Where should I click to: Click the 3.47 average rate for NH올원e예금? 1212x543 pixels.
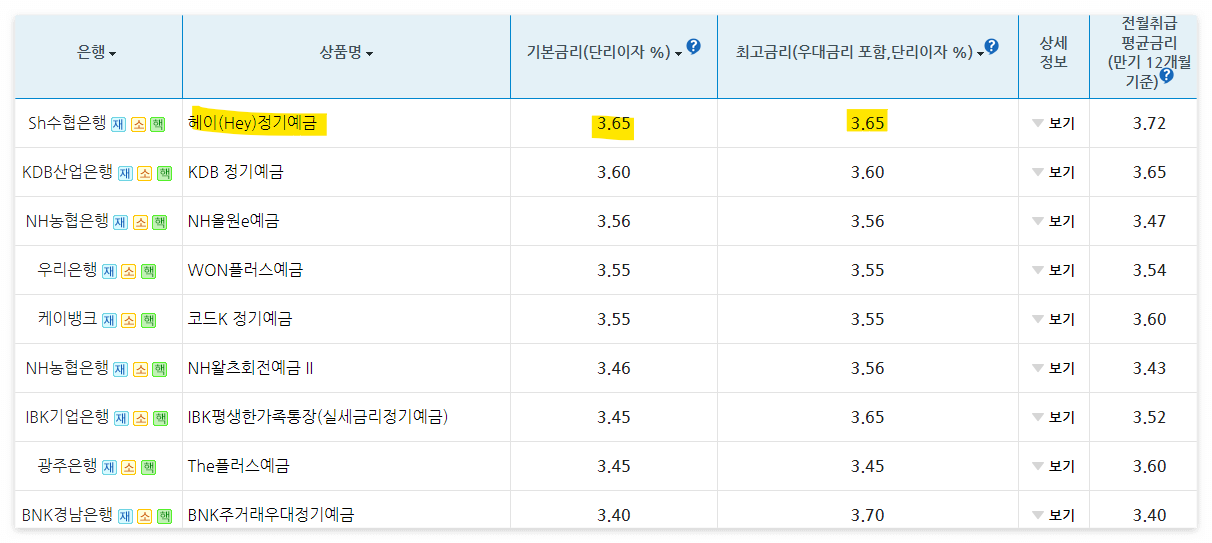point(1150,222)
